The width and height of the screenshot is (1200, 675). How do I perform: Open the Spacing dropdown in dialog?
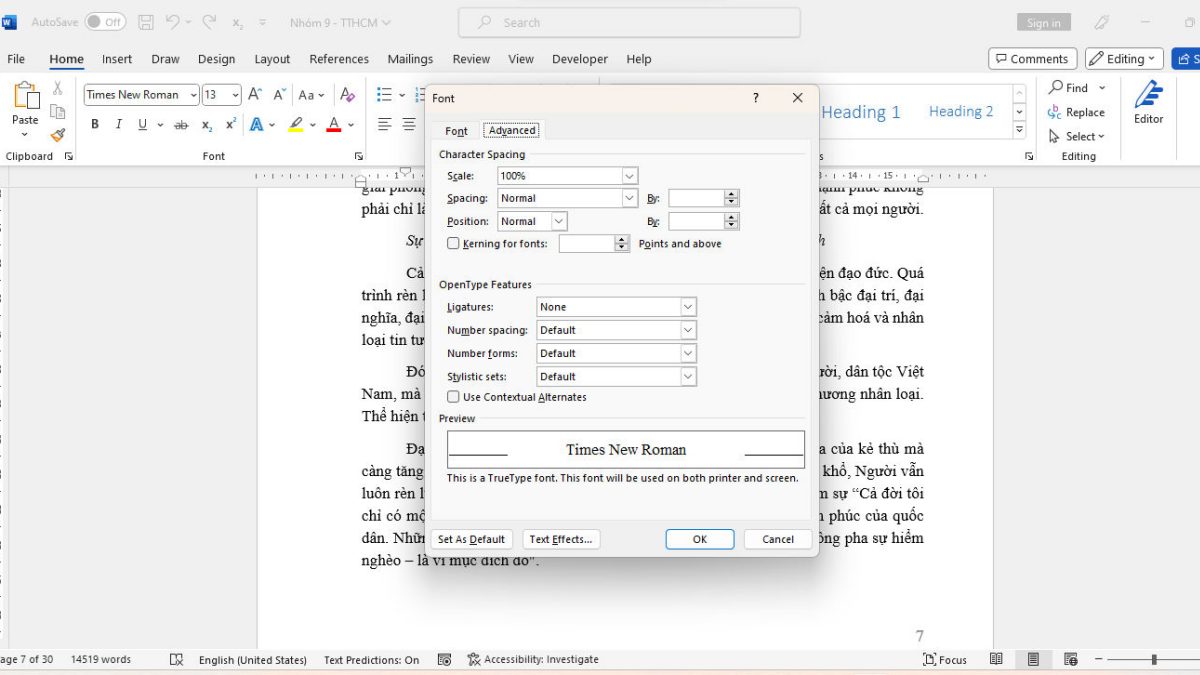(x=629, y=198)
